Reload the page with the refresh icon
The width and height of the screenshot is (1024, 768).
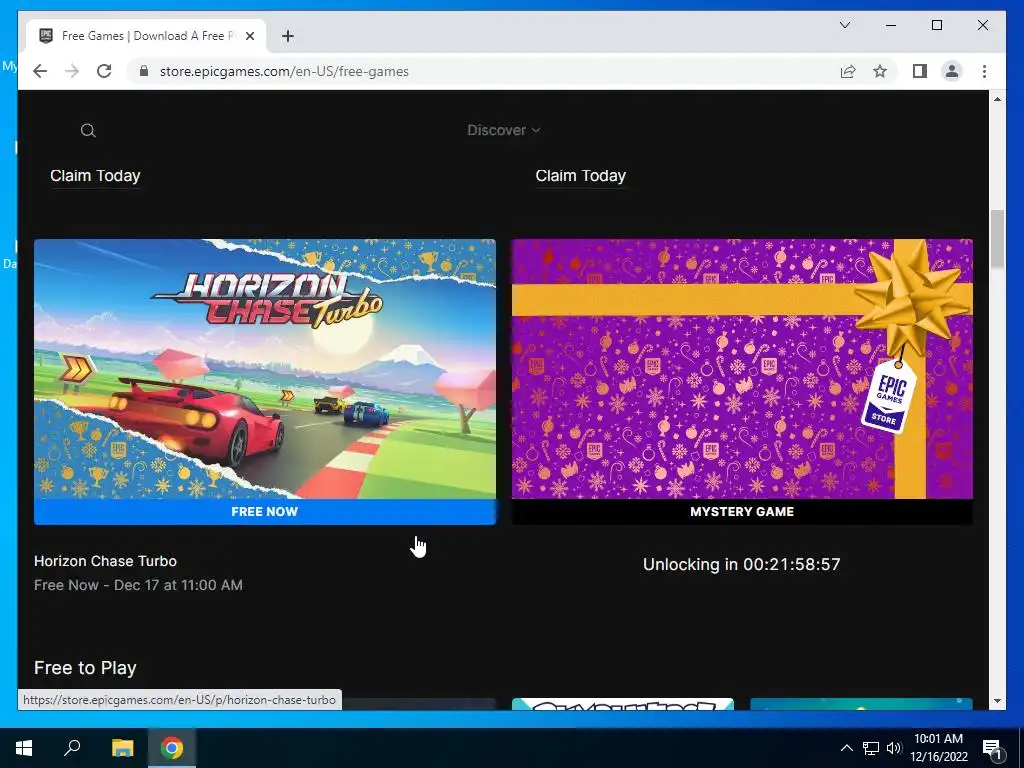104,71
